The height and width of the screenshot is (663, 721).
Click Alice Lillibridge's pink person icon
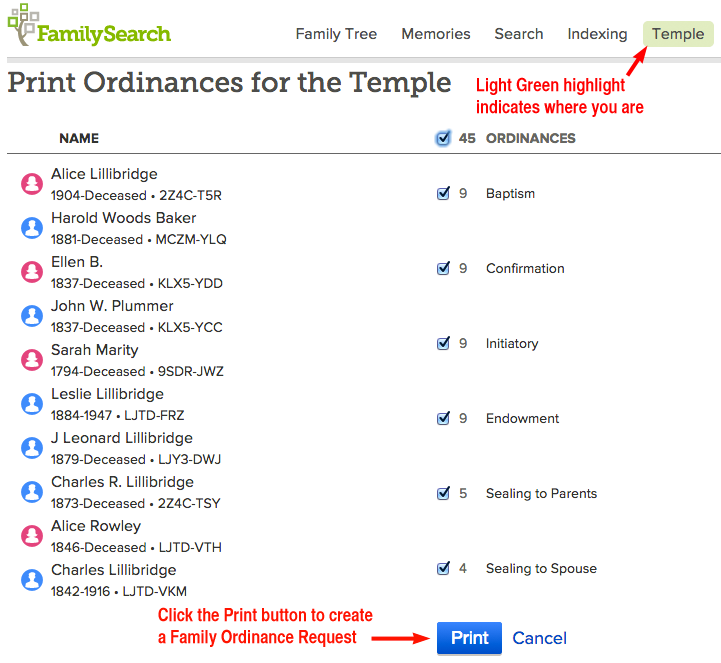[x=32, y=184]
